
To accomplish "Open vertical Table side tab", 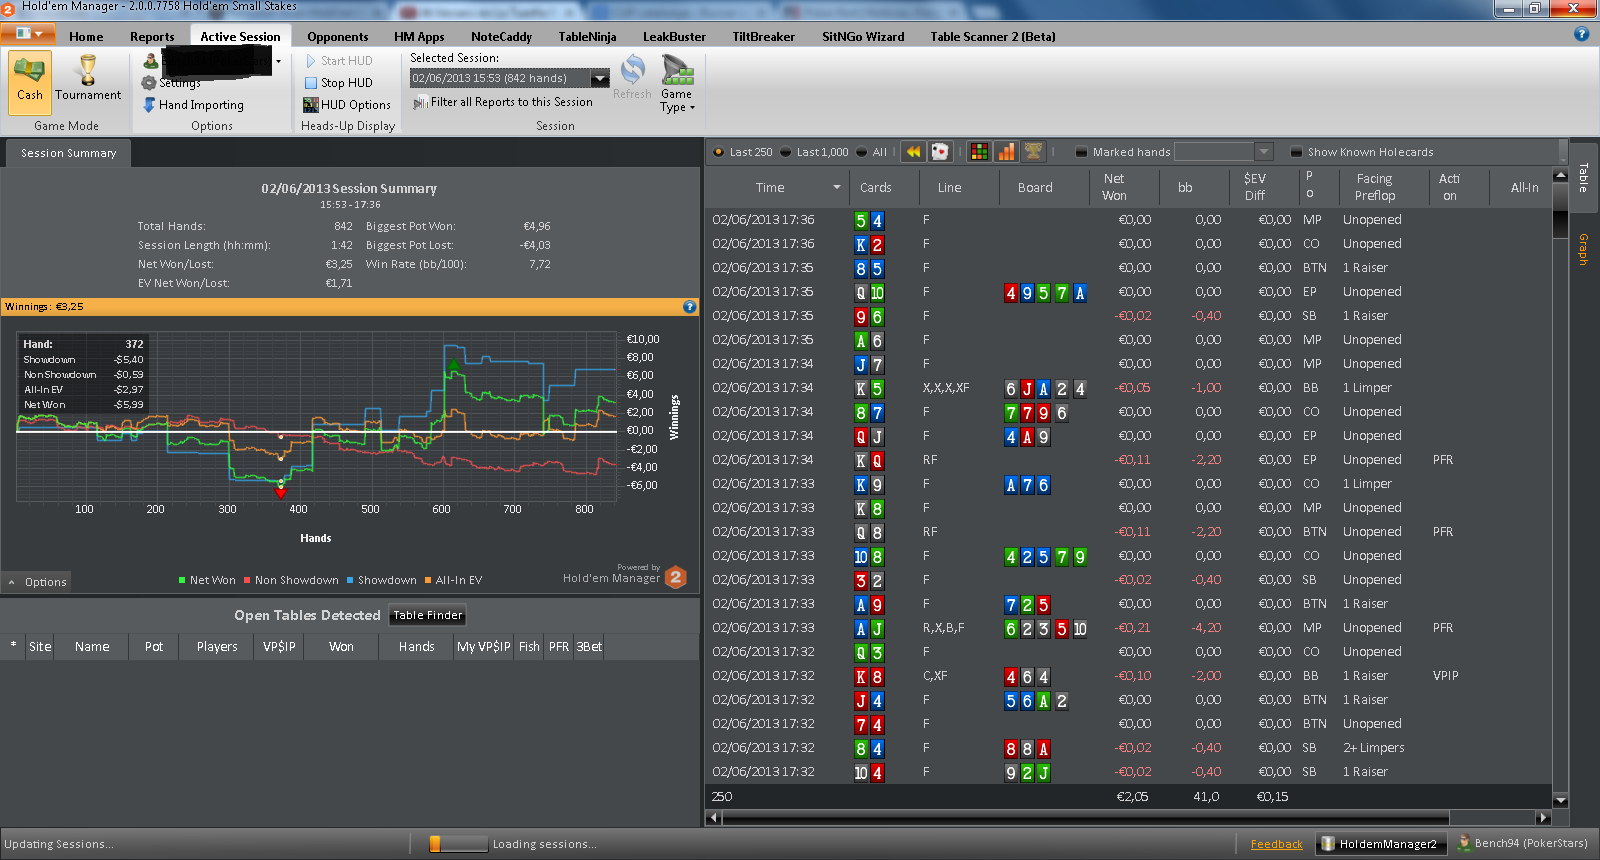I will coord(1583,177).
